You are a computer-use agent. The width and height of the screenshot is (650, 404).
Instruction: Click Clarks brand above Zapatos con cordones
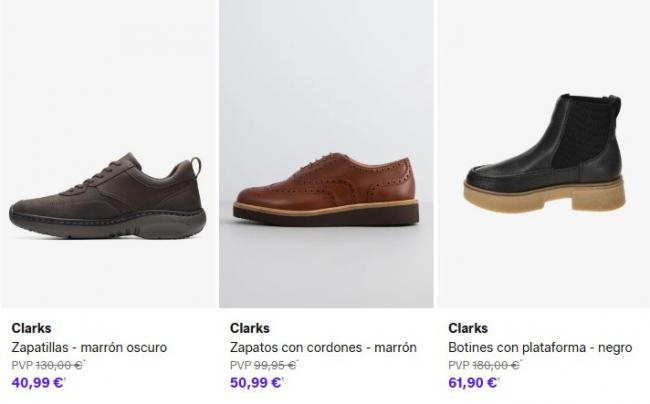249,328
